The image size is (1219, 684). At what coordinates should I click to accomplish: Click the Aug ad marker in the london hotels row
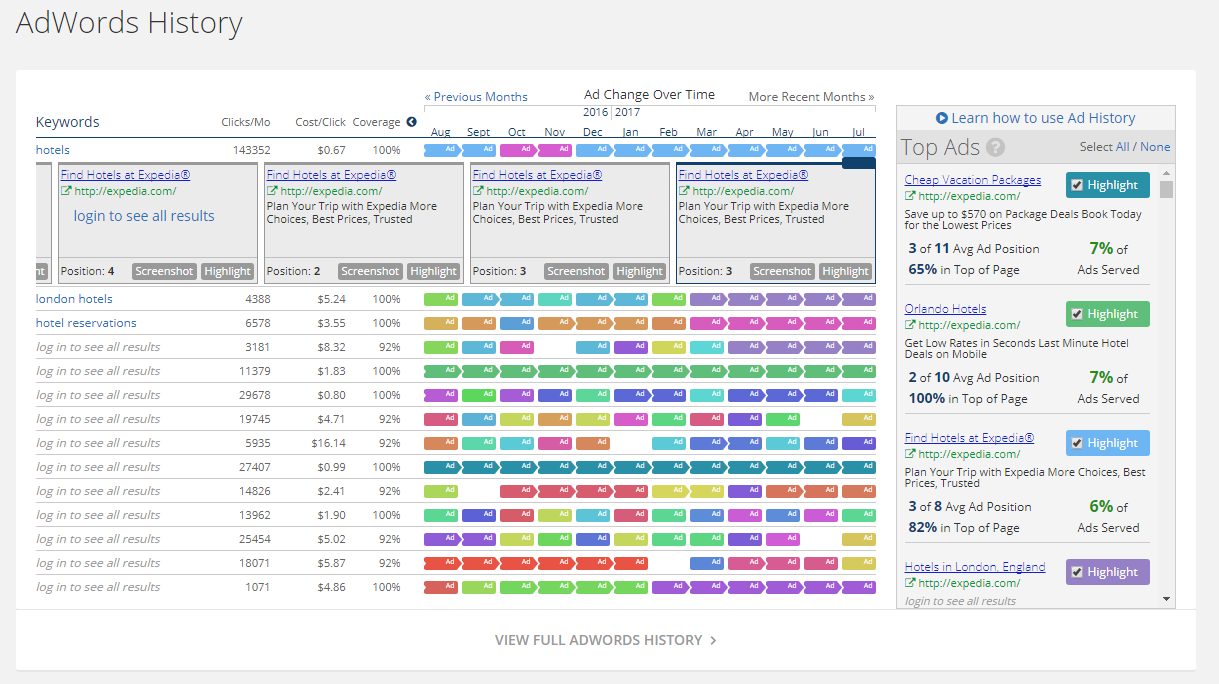(441, 299)
